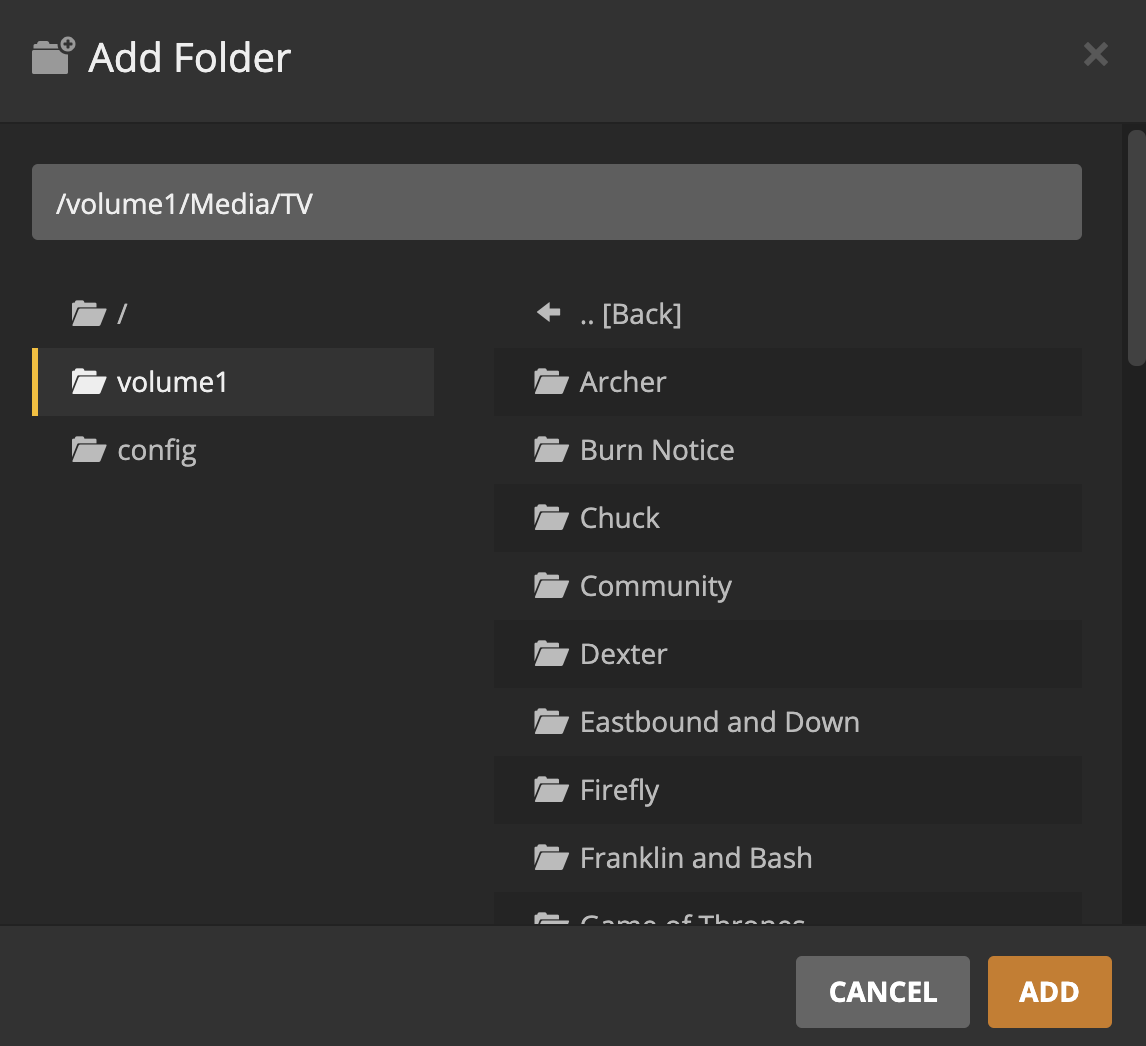
Task: Open the Eastbound and Down folder
Action: coord(788,721)
